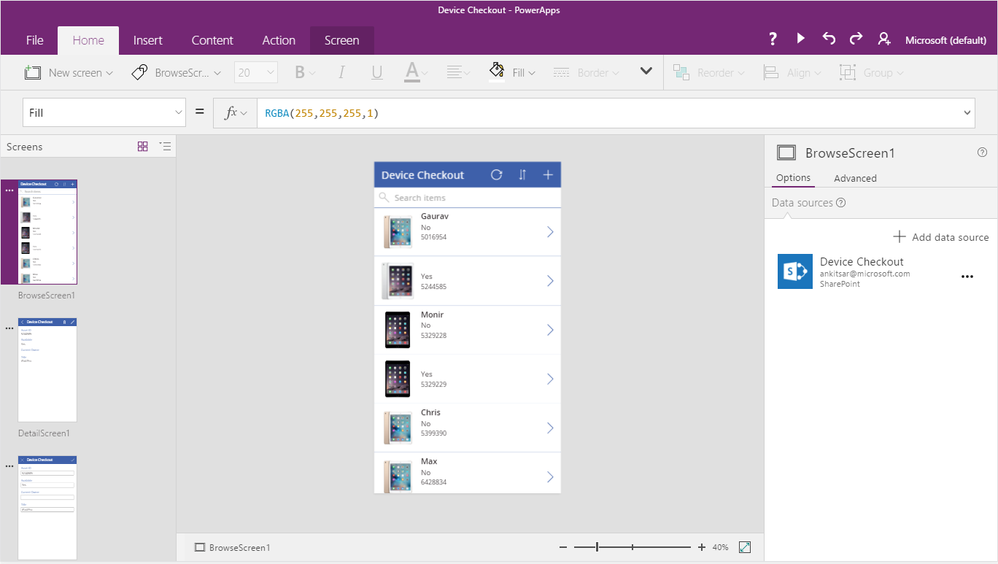Toggle italic text formatting
The height and width of the screenshot is (564, 998).
click(x=342, y=73)
